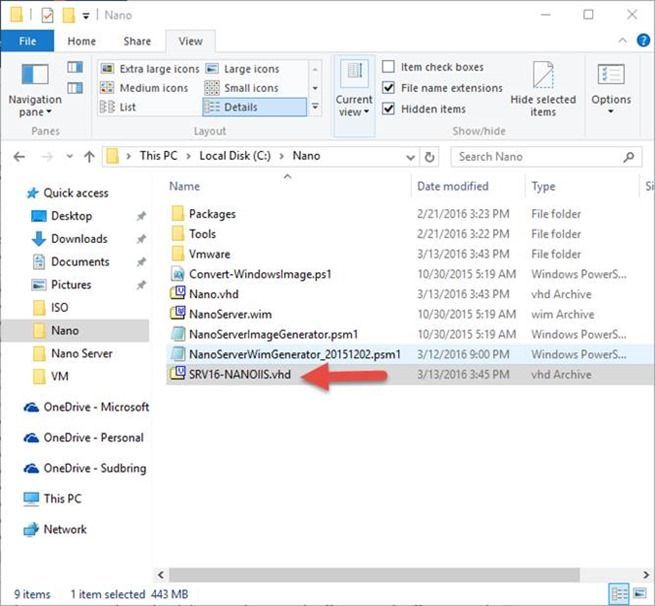
Task: Go up one folder level arrow
Action: coord(89,157)
